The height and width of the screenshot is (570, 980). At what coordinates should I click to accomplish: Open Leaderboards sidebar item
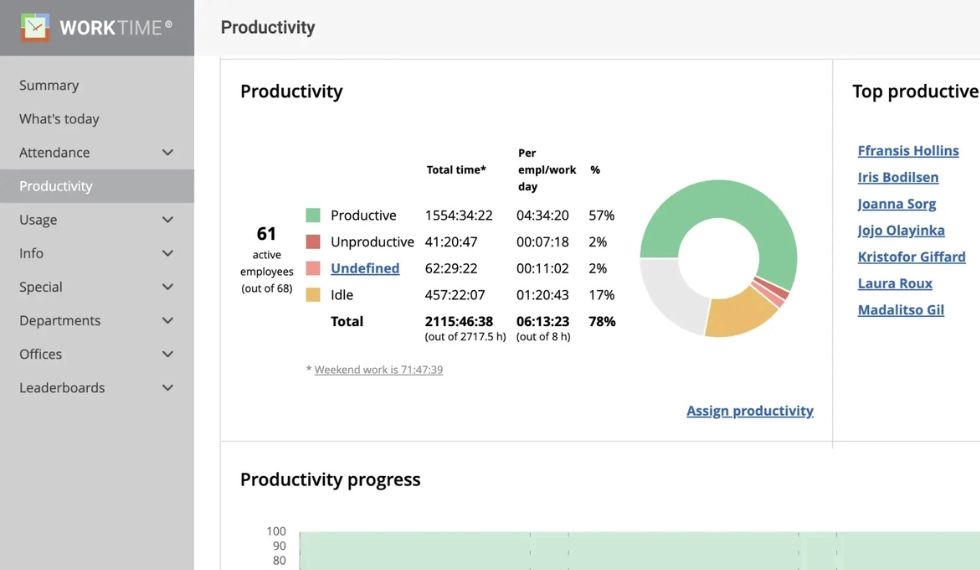[62, 388]
